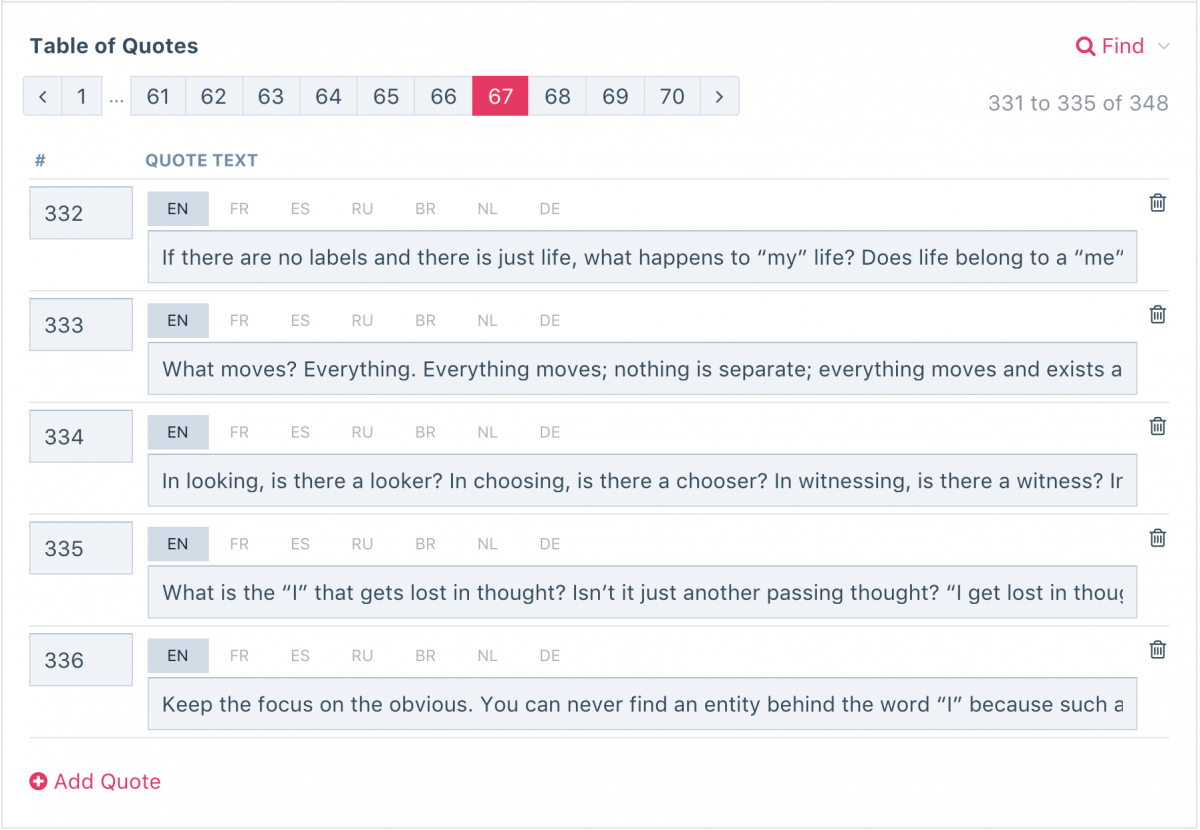
Task: Click quote text starting "If there are no labels"
Action: coord(642,257)
